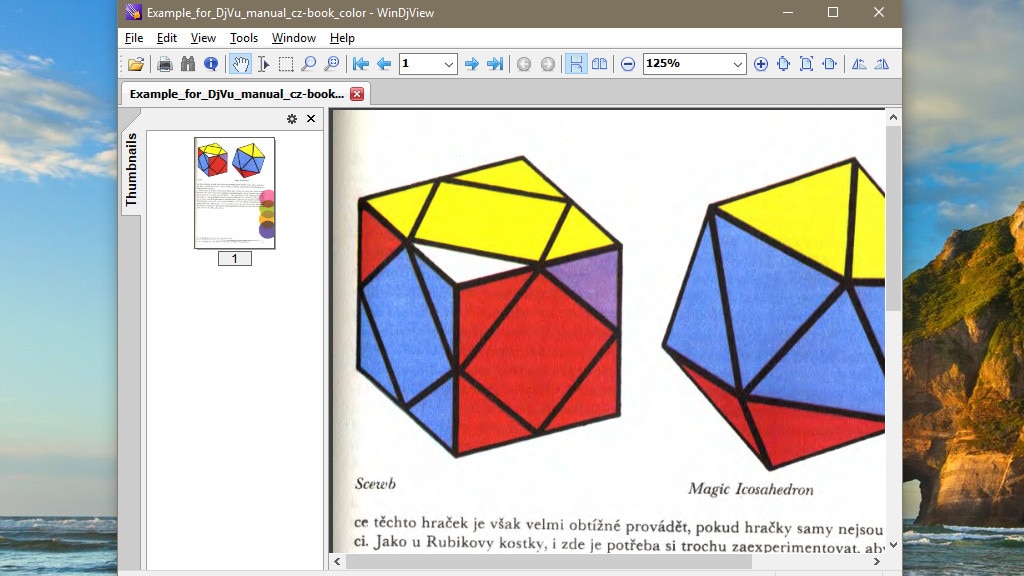Close the thumbnails side panel

point(311,119)
